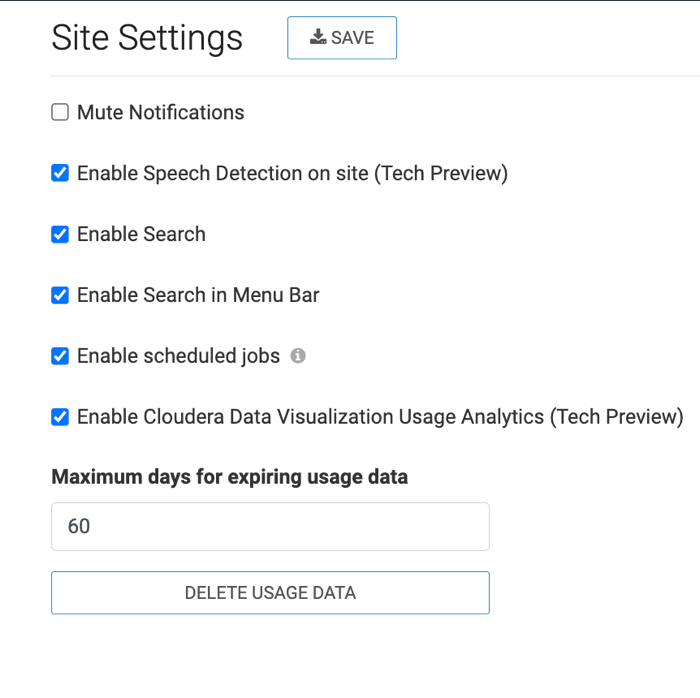
Task: Click the Enable Speech Detection on site label
Action: click(x=292, y=174)
